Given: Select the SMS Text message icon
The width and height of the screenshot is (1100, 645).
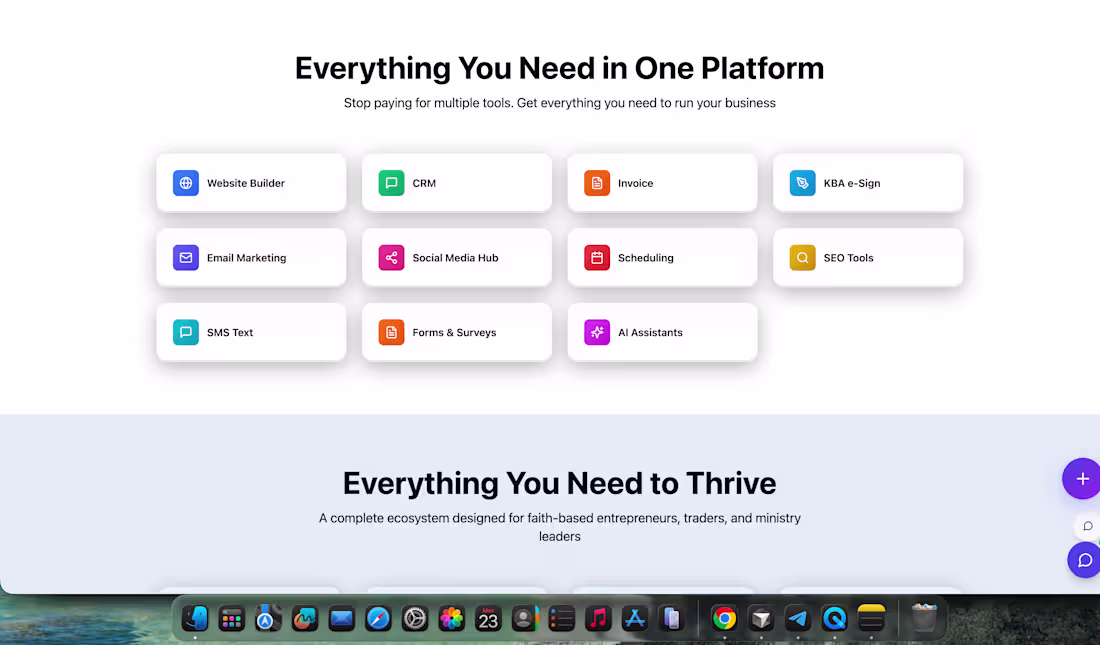Looking at the screenshot, I should point(185,331).
